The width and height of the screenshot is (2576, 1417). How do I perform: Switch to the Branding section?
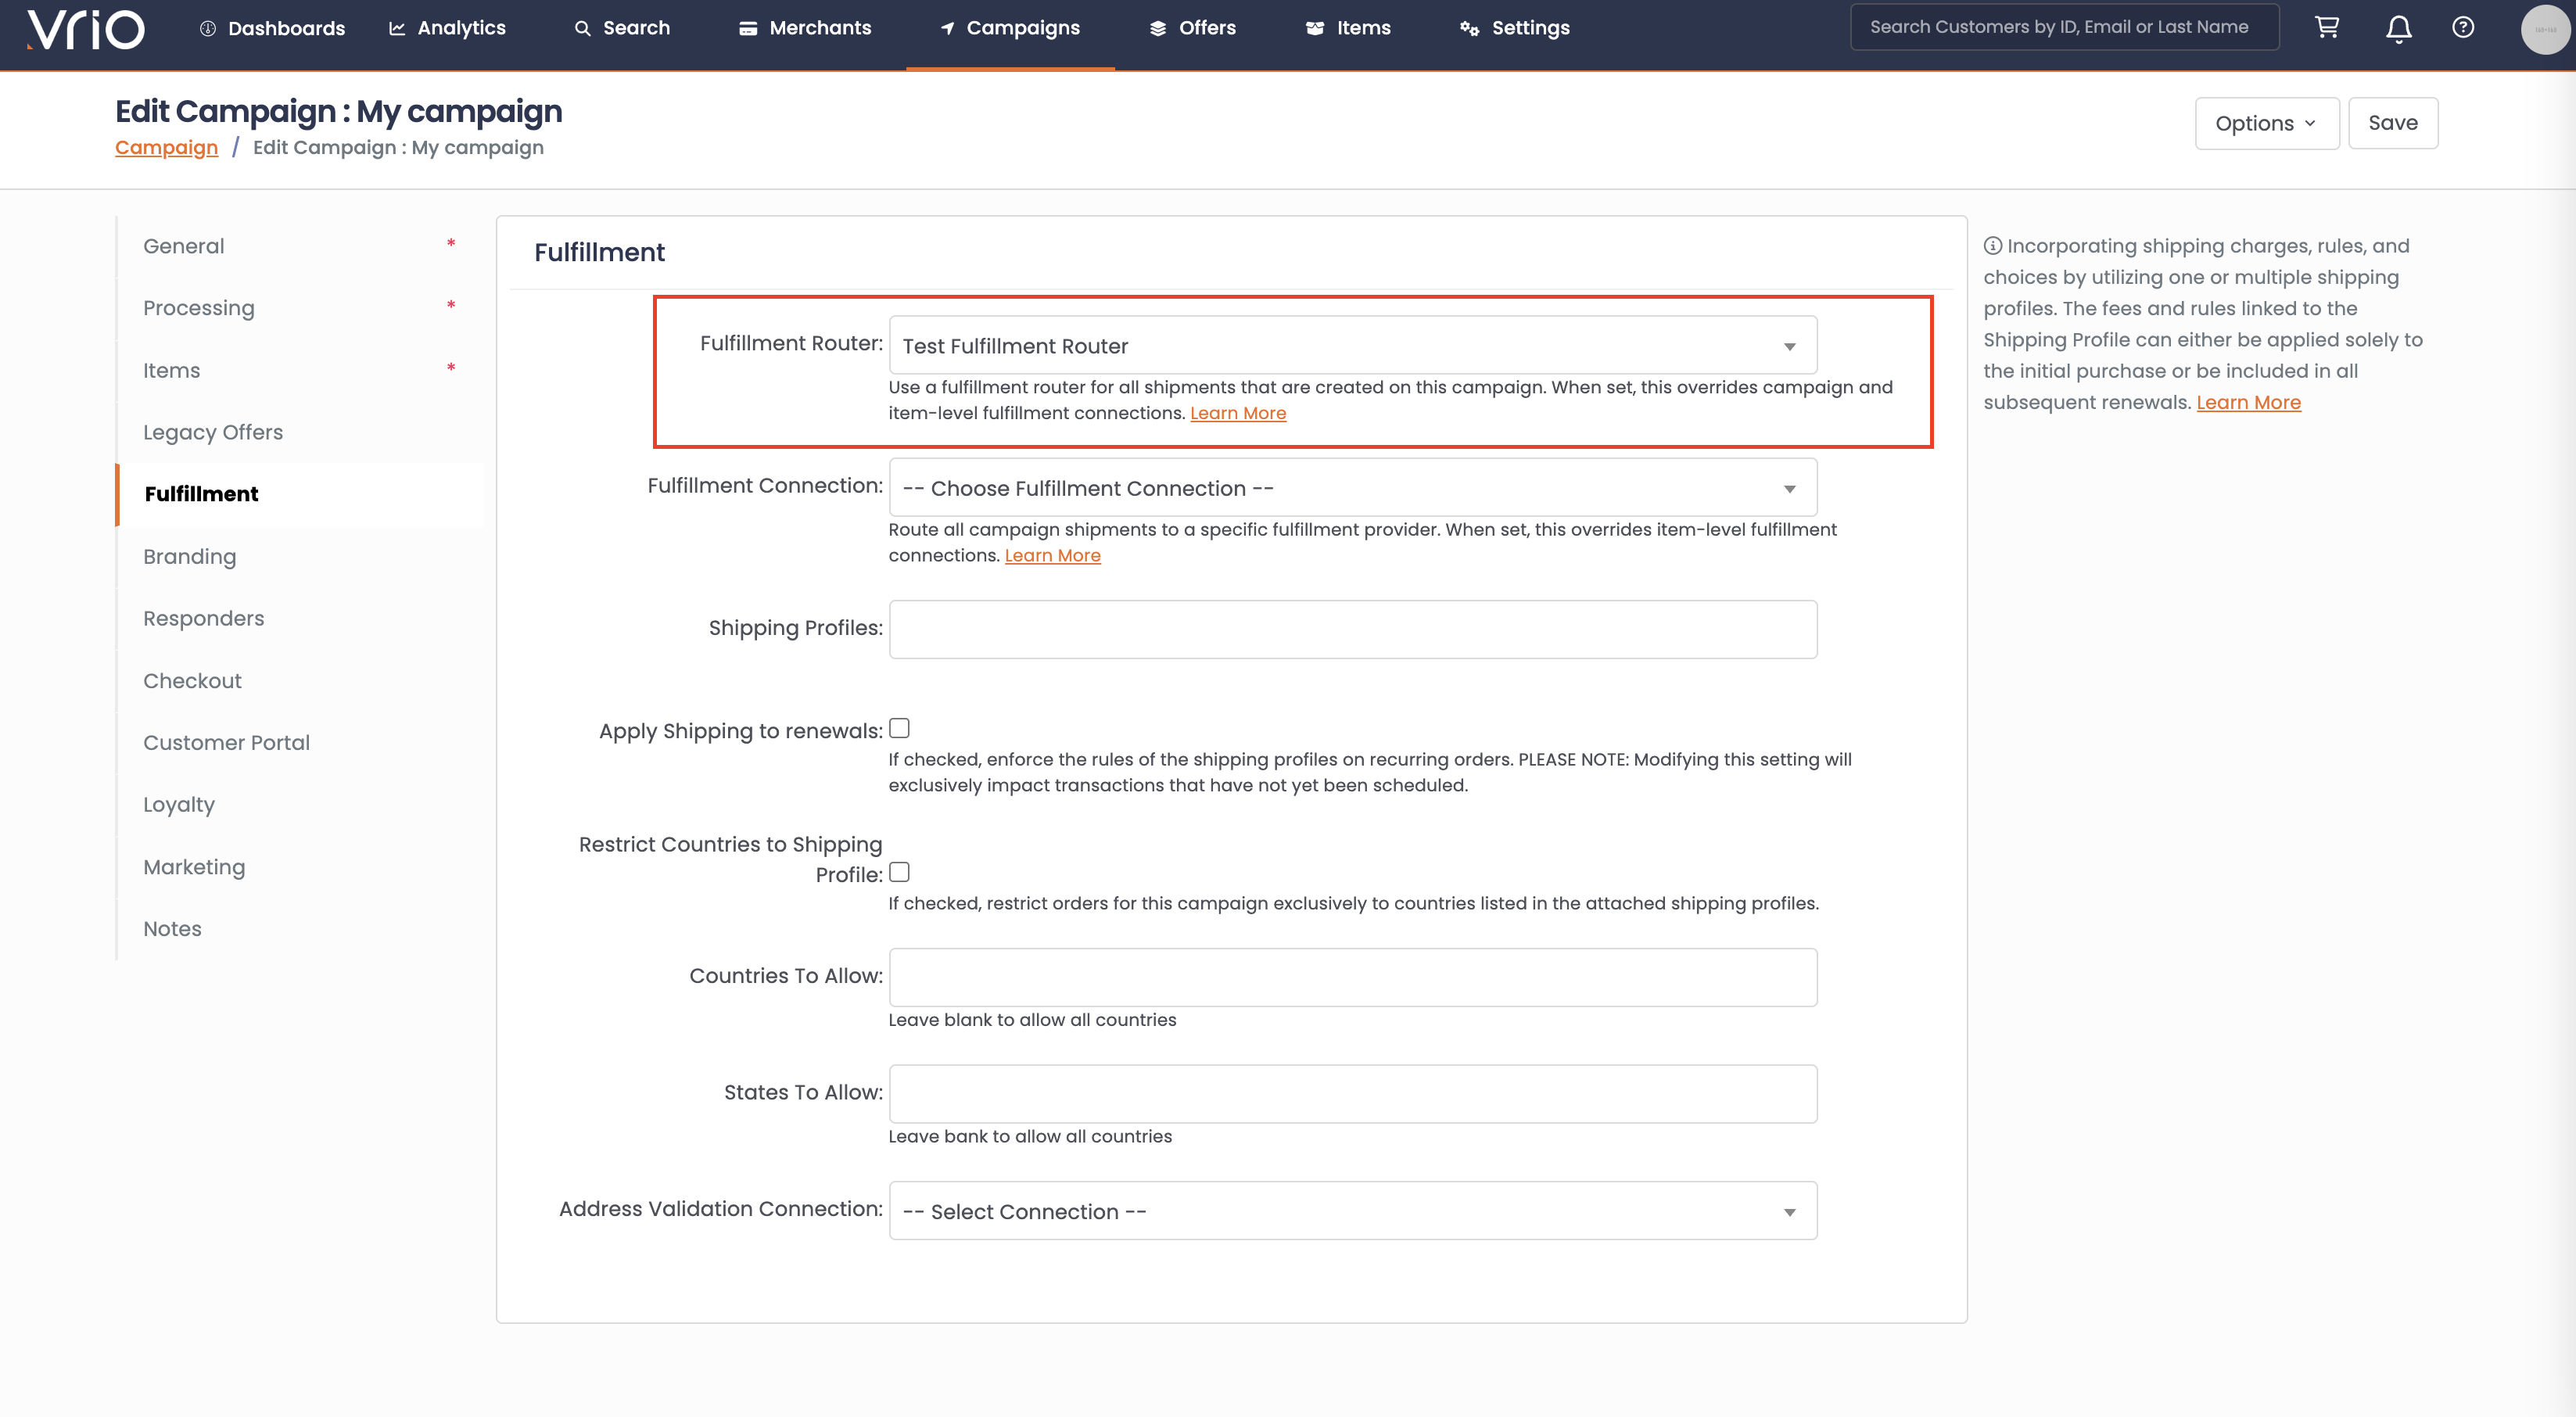[x=190, y=556]
